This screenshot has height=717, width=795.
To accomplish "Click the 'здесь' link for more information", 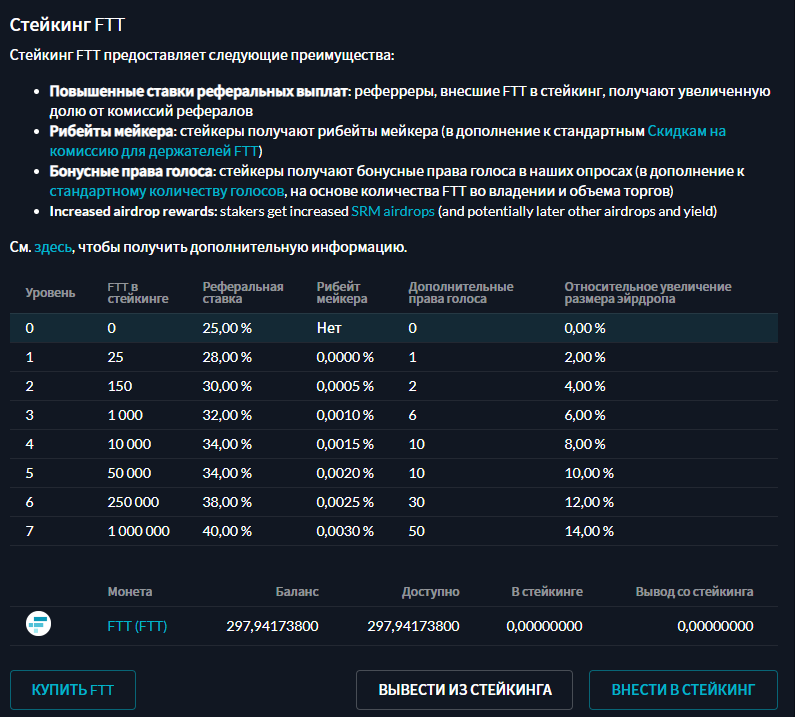I will tap(53, 246).
